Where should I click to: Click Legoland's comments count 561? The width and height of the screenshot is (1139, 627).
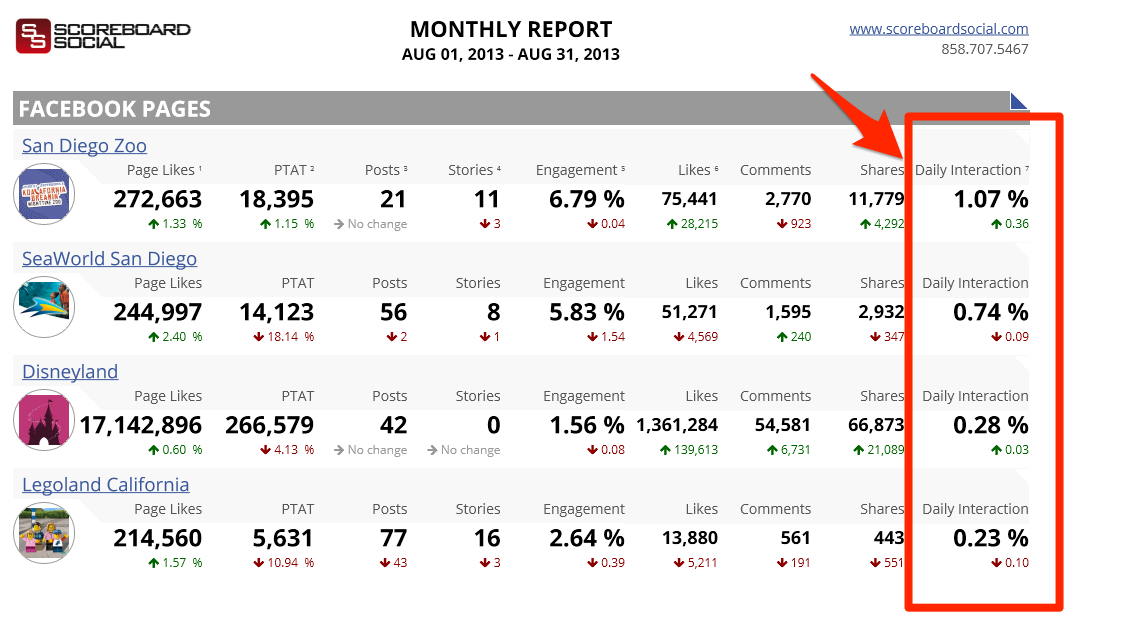tap(795, 538)
